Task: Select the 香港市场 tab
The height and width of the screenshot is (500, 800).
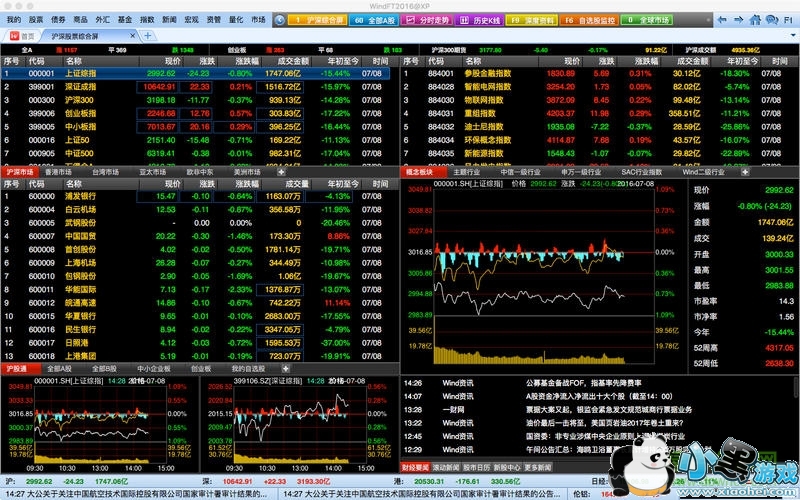Action: click(59, 172)
